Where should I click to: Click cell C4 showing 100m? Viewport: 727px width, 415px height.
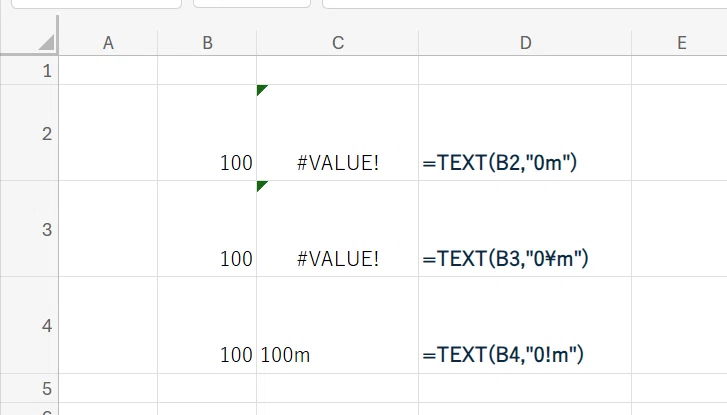338,326
